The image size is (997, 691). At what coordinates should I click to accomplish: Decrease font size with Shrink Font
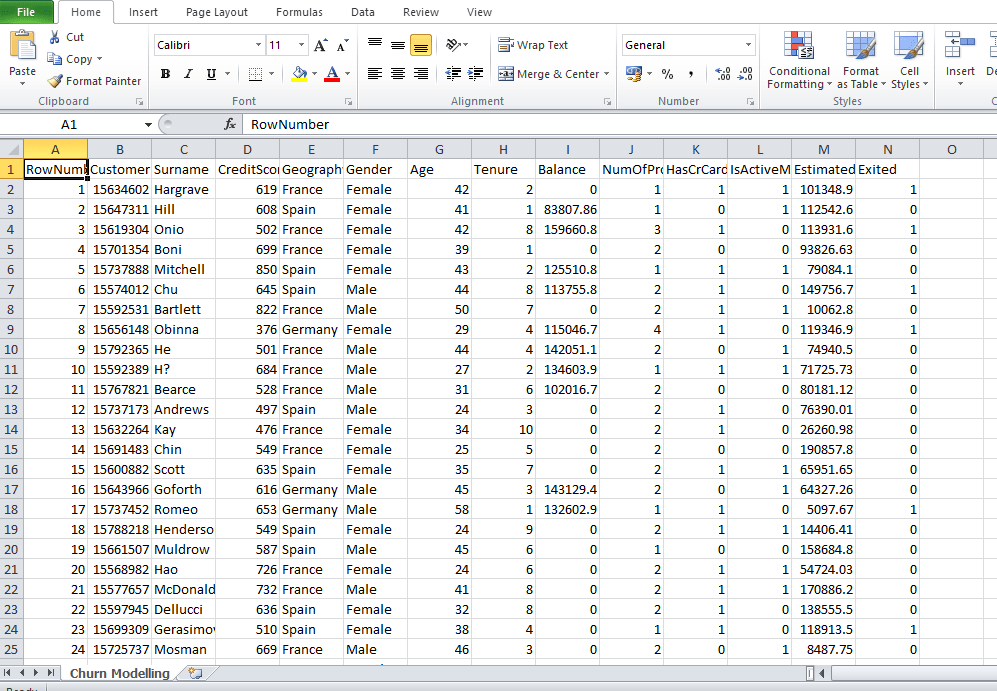coord(342,45)
